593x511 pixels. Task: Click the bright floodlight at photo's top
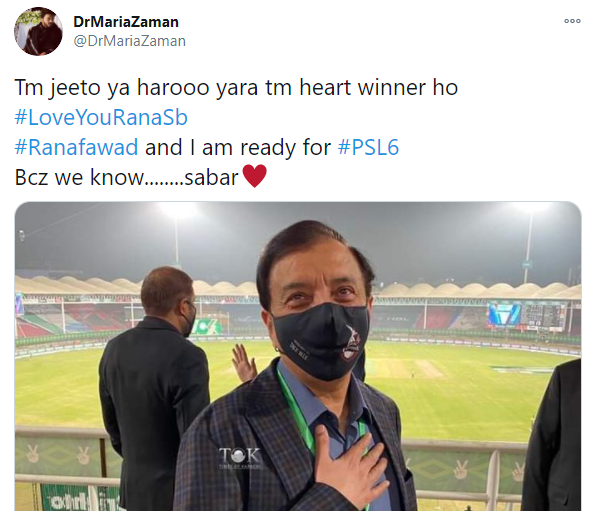pos(178,210)
